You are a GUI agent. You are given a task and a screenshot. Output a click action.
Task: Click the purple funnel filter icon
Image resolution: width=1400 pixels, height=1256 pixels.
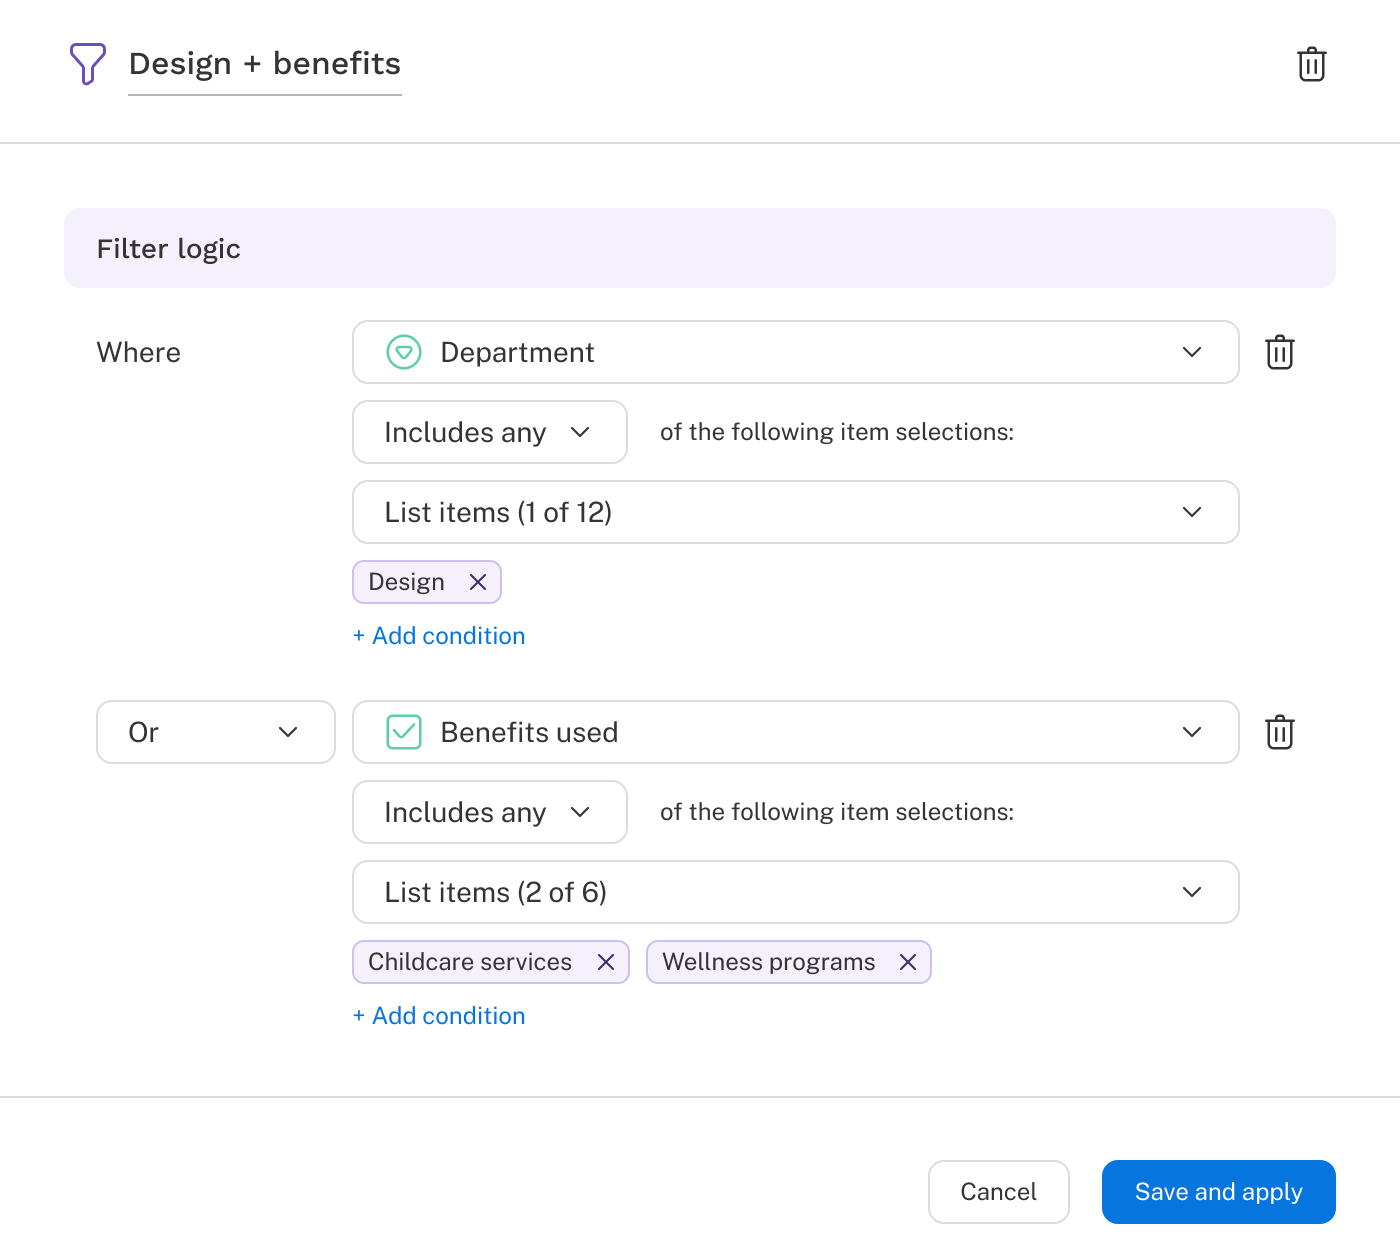tap(88, 64)
